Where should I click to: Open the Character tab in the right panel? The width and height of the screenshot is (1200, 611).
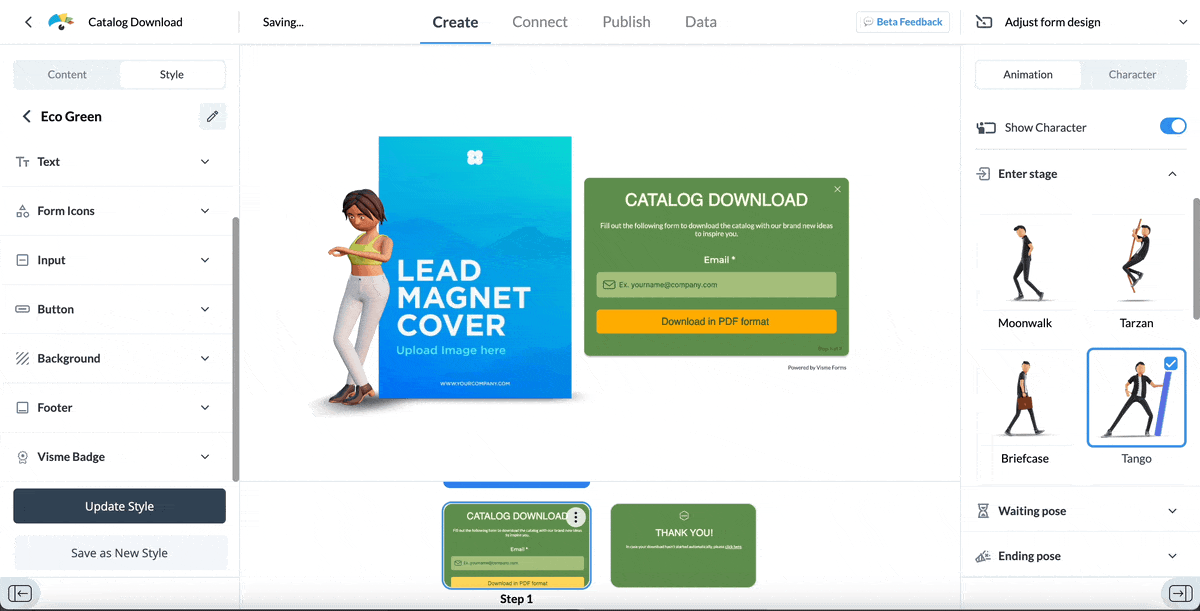(1131, 74)
